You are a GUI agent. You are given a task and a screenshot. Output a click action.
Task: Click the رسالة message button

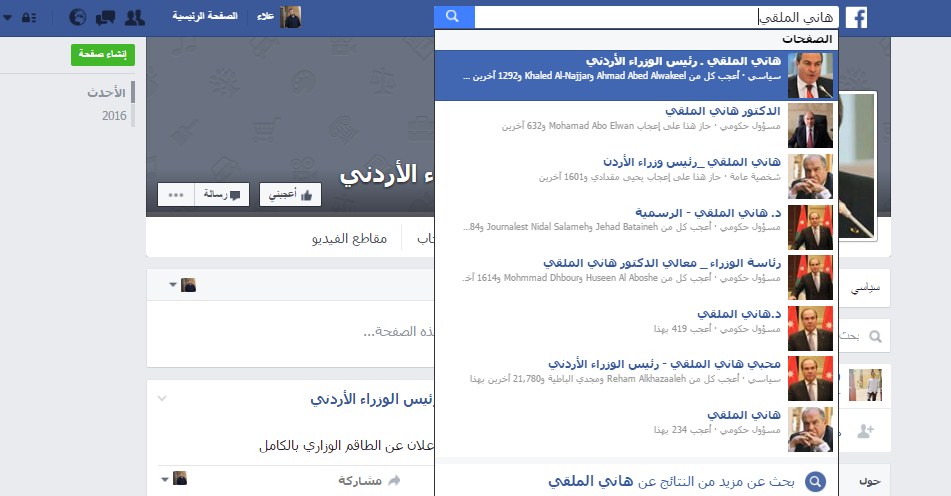tap(221, 195)
